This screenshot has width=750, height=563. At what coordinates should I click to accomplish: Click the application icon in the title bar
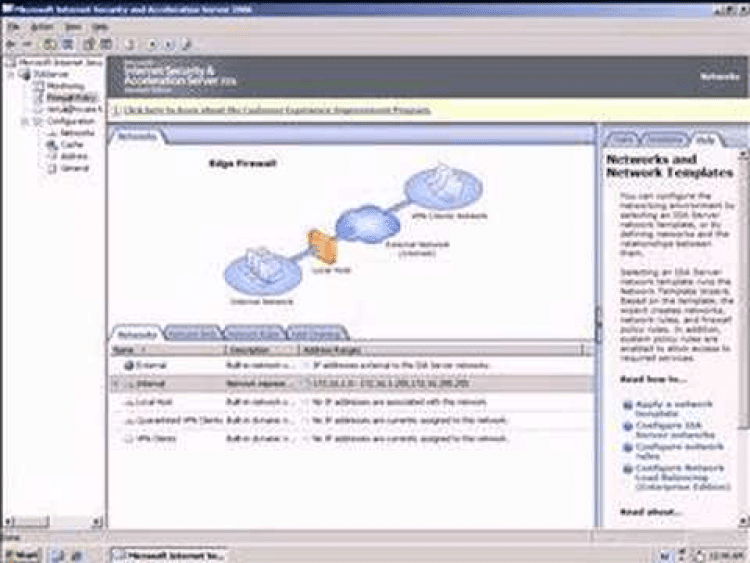[x=7, y=9]
